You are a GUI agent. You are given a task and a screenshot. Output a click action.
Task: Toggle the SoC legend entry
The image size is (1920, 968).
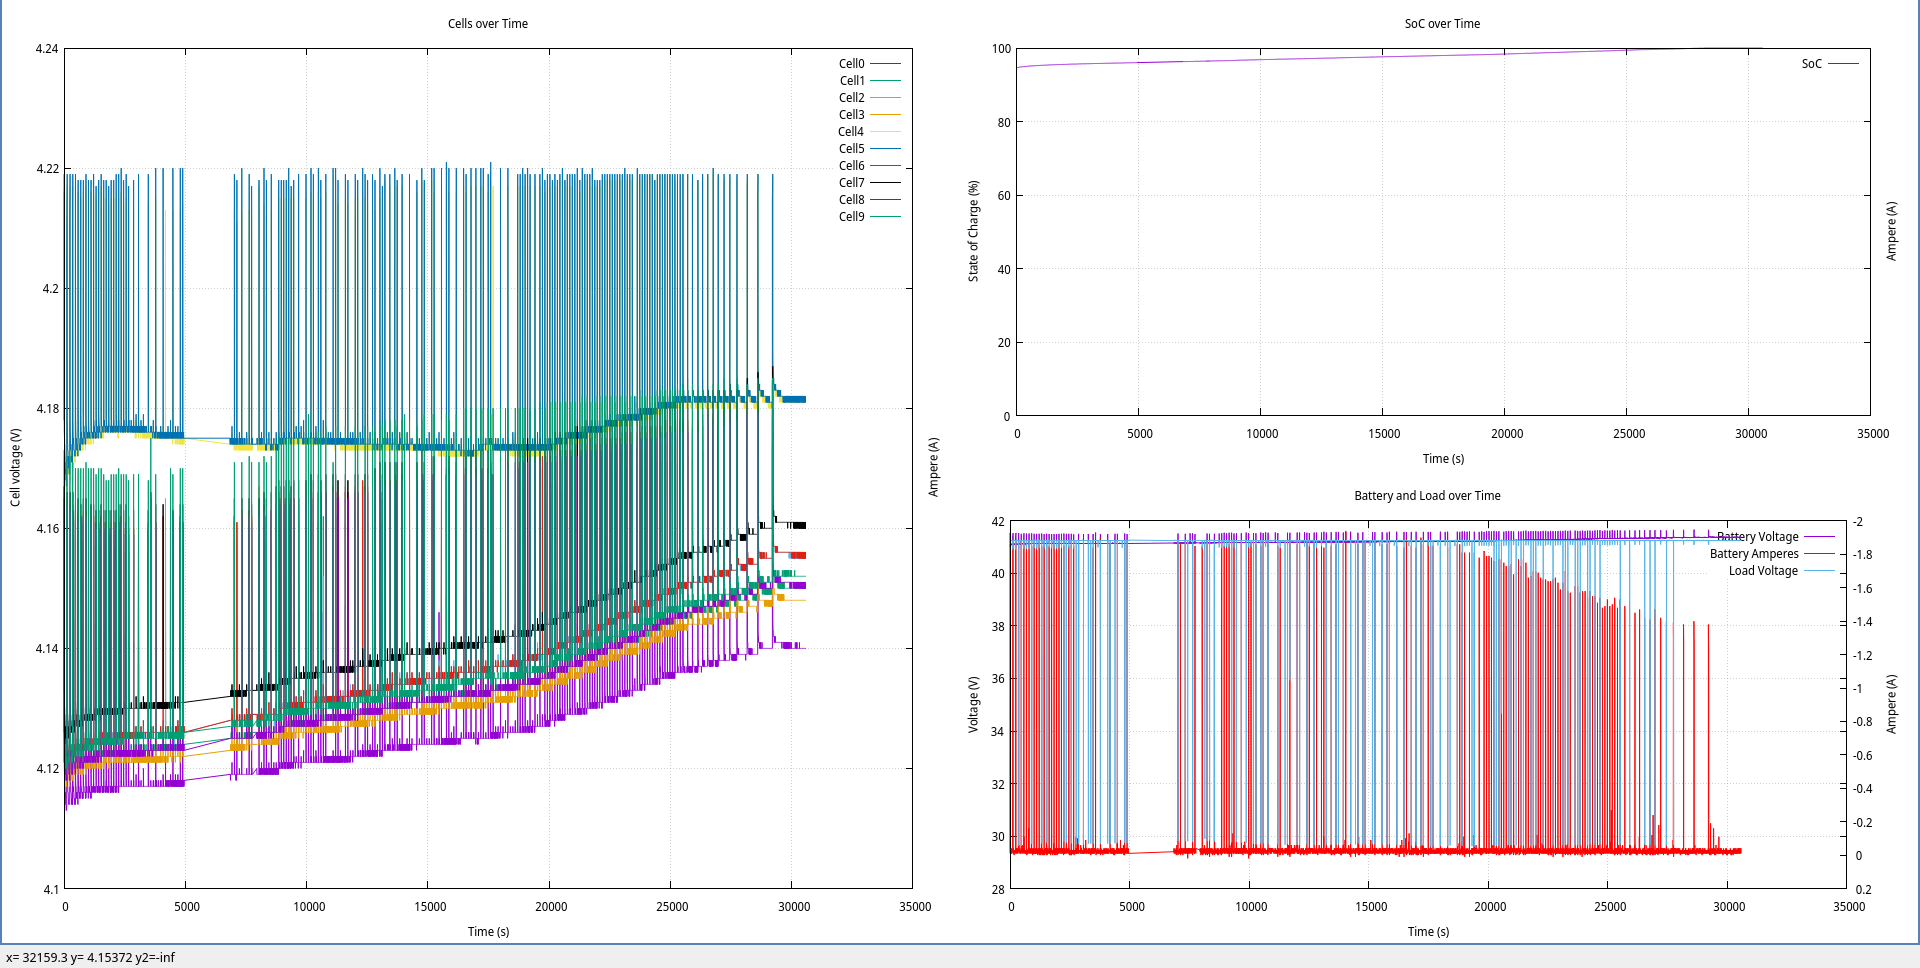click(x=1830, y=63)
